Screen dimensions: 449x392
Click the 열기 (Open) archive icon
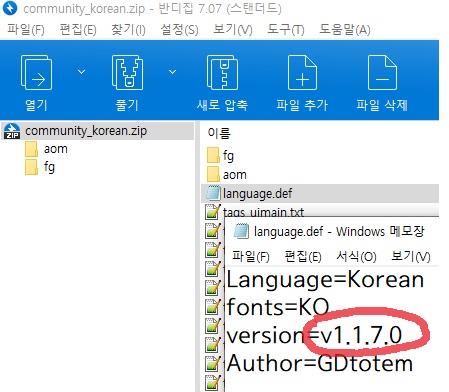pos(36,73)
